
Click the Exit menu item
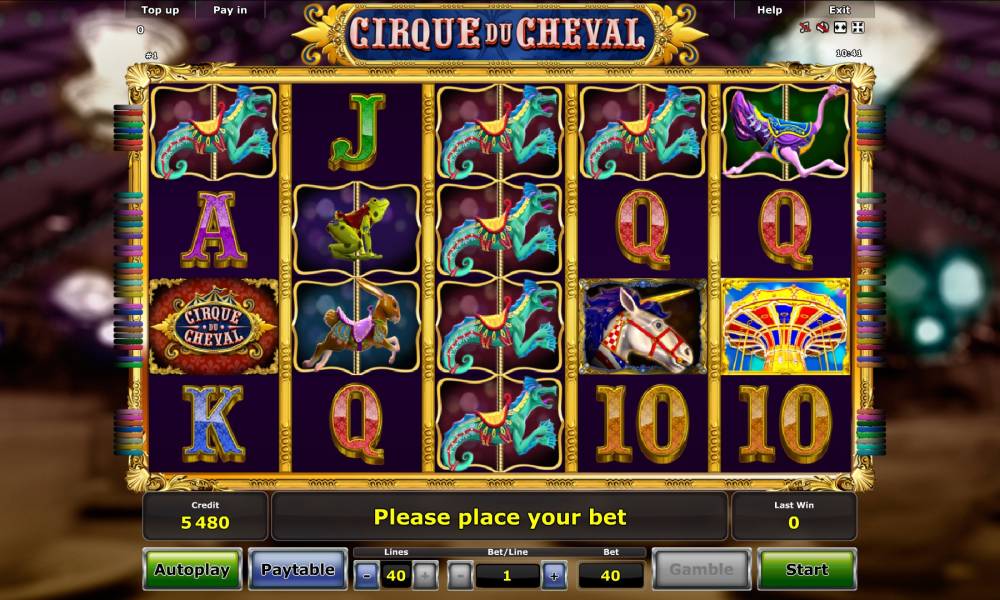coord(839,10)
